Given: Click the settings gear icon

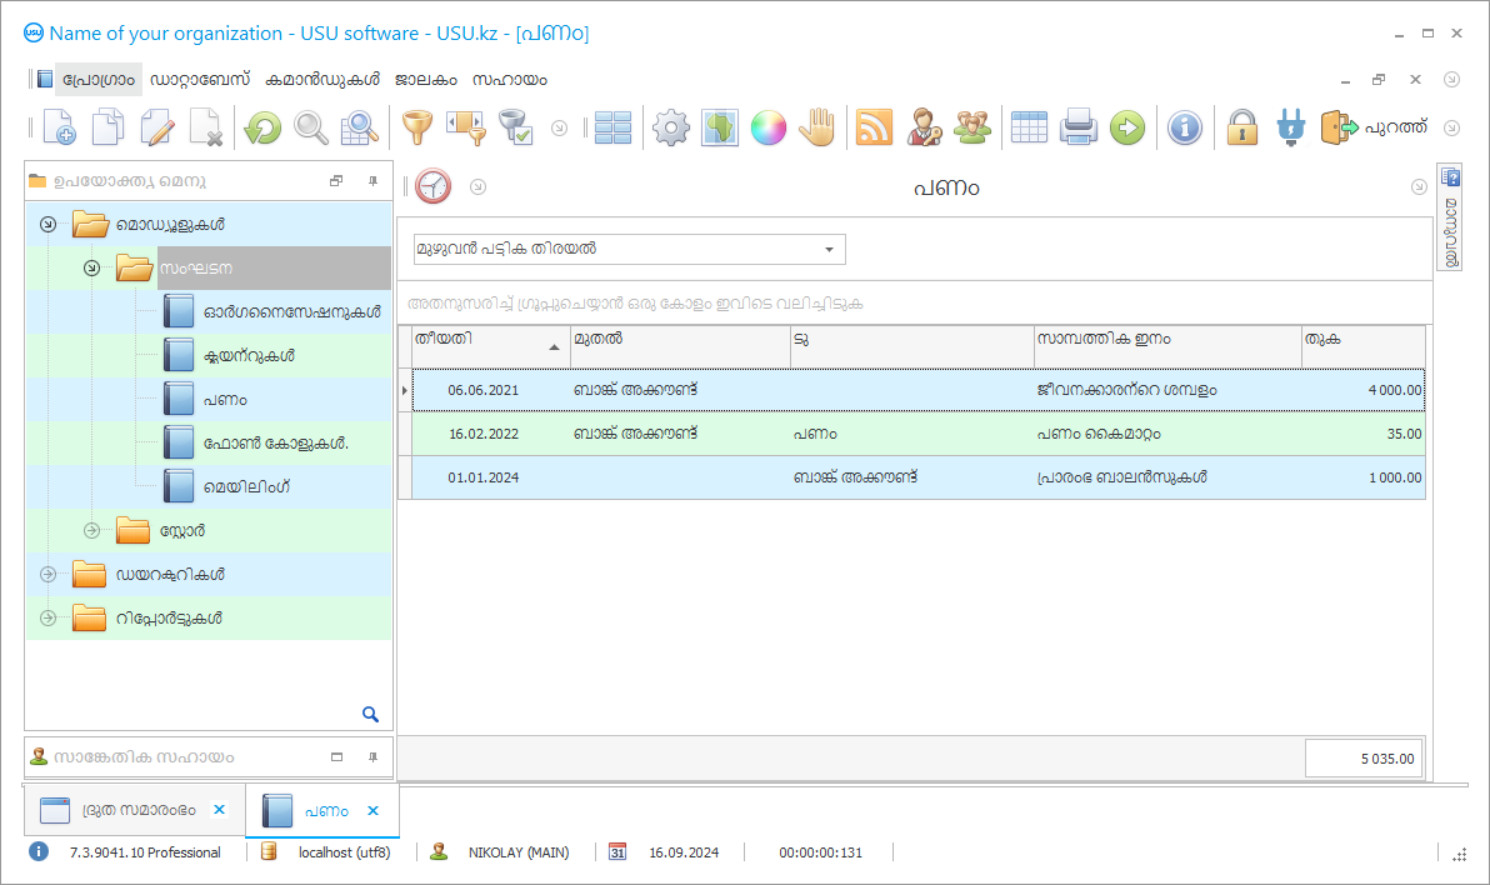Looking at the screenshot, I should click(671, 128).
